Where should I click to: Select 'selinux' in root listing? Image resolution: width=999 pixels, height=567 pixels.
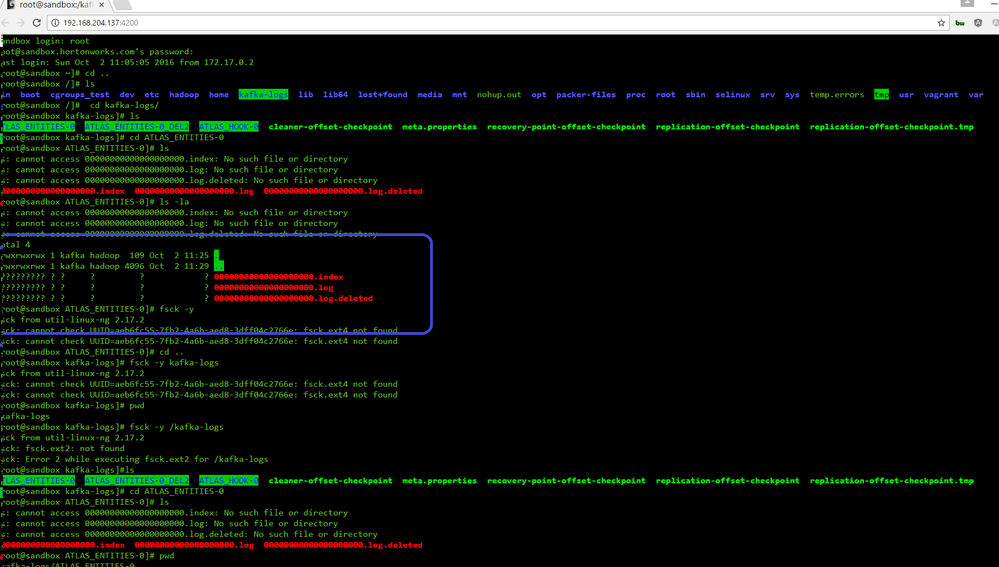click(x=733, y=94)
